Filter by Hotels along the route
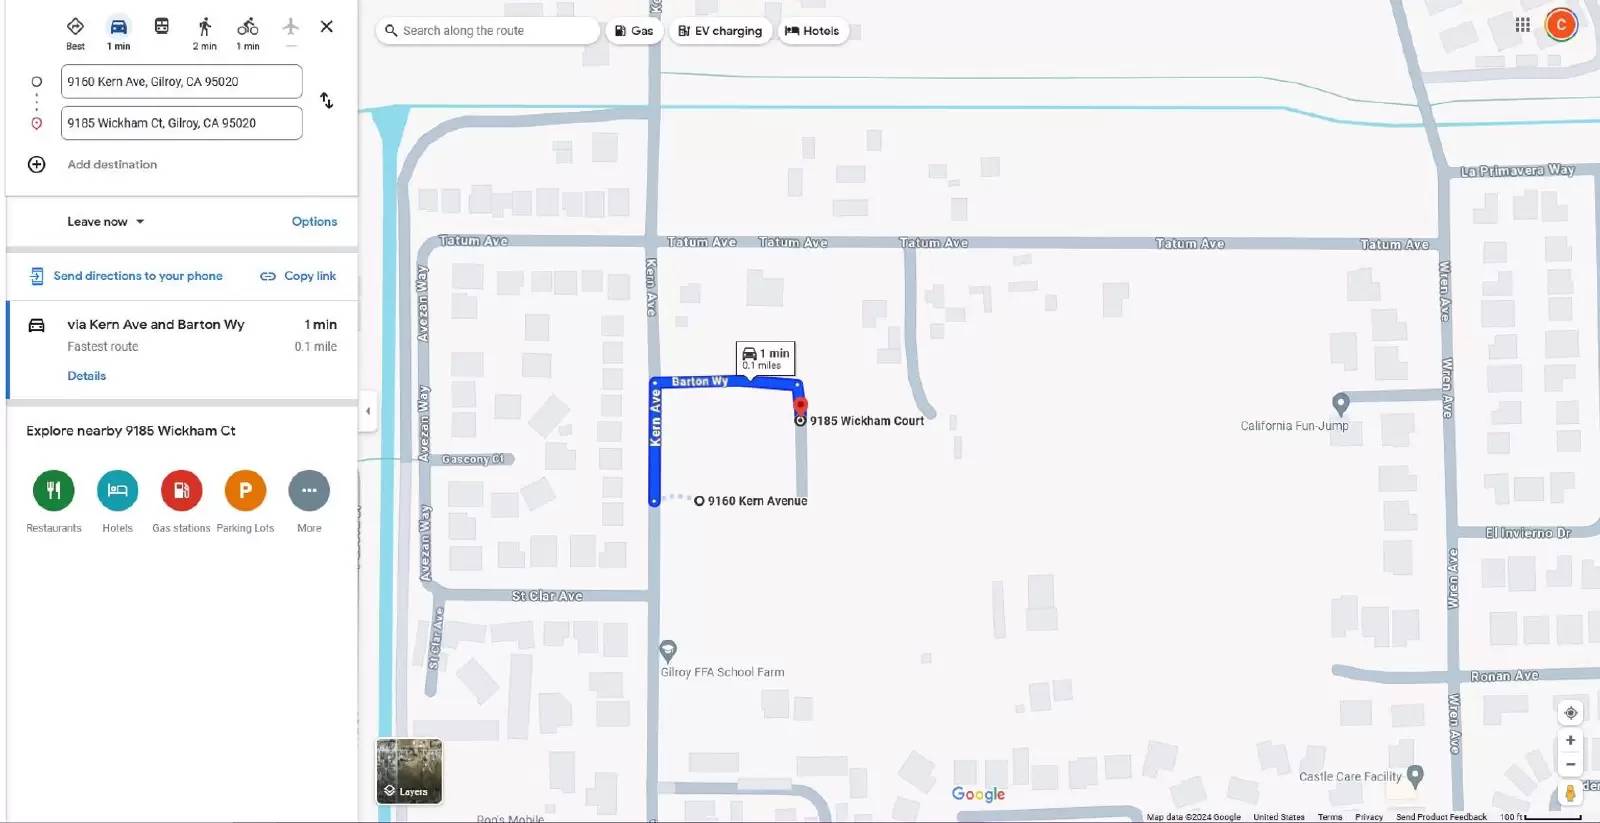1600x823 pixels. pyautogui.click(x=812, y=31)
